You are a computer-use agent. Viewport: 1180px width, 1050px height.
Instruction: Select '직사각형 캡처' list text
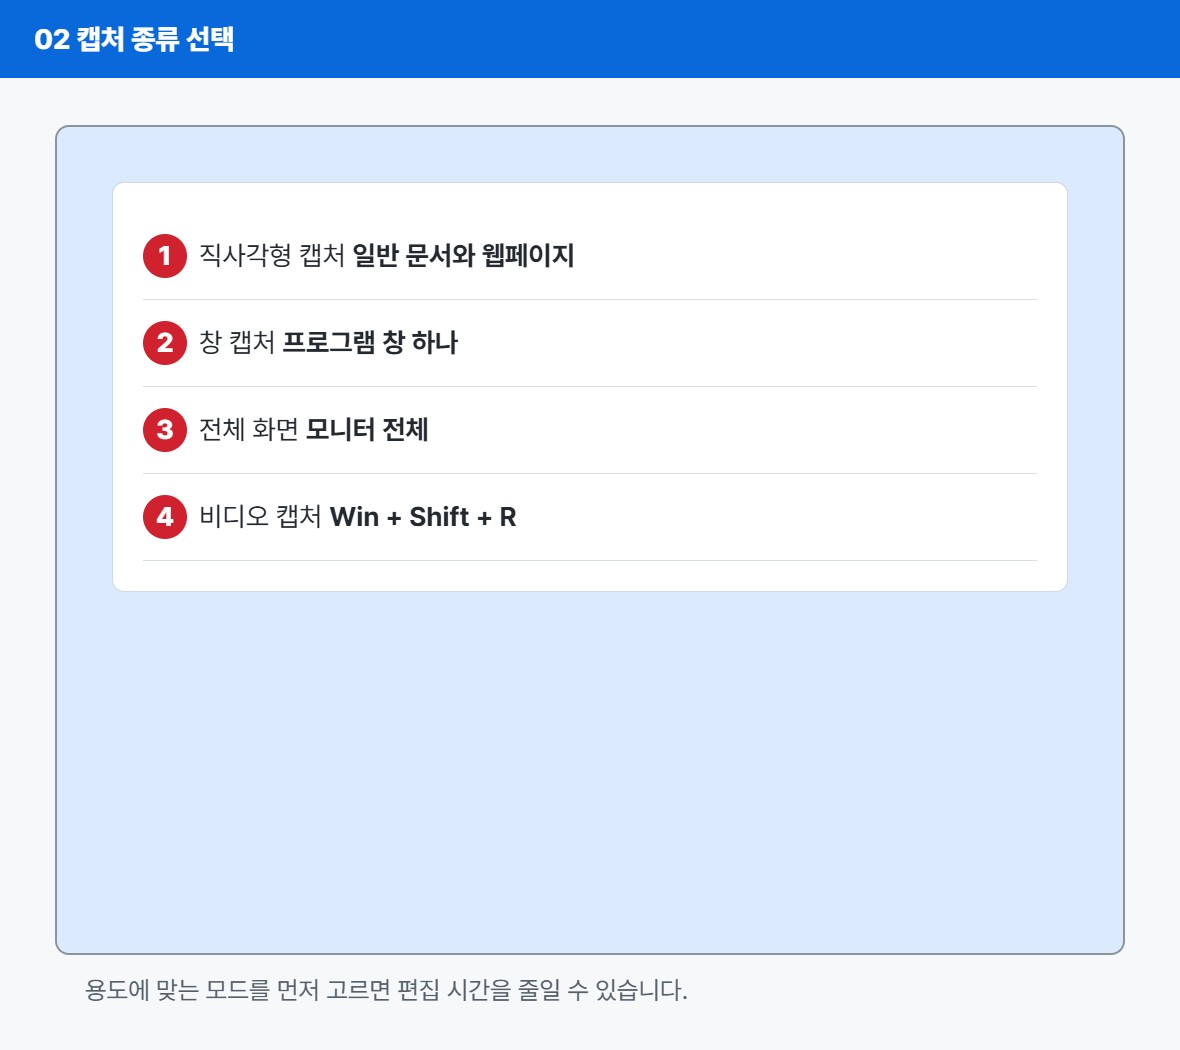tap(272, 255)
